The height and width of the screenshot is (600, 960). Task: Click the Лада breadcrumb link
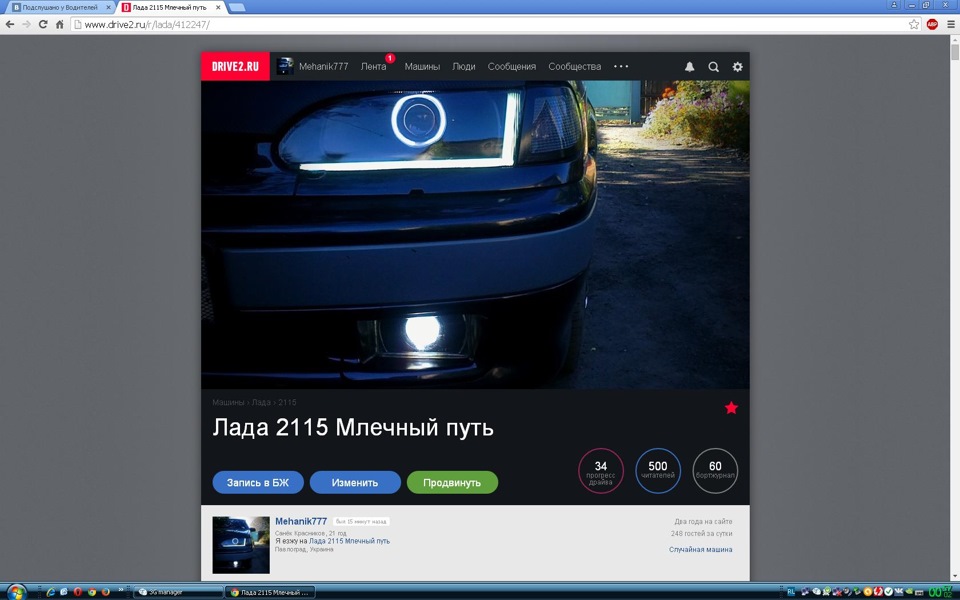(x=261, y=402)
